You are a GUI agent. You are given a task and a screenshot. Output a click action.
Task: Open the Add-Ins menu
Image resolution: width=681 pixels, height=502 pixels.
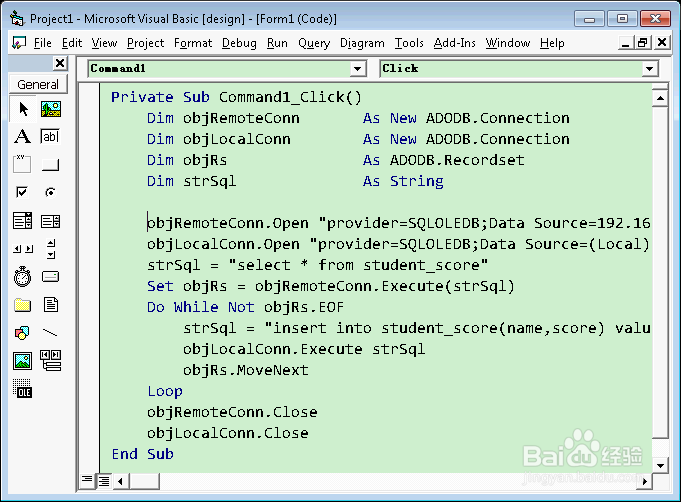(455, 43)
